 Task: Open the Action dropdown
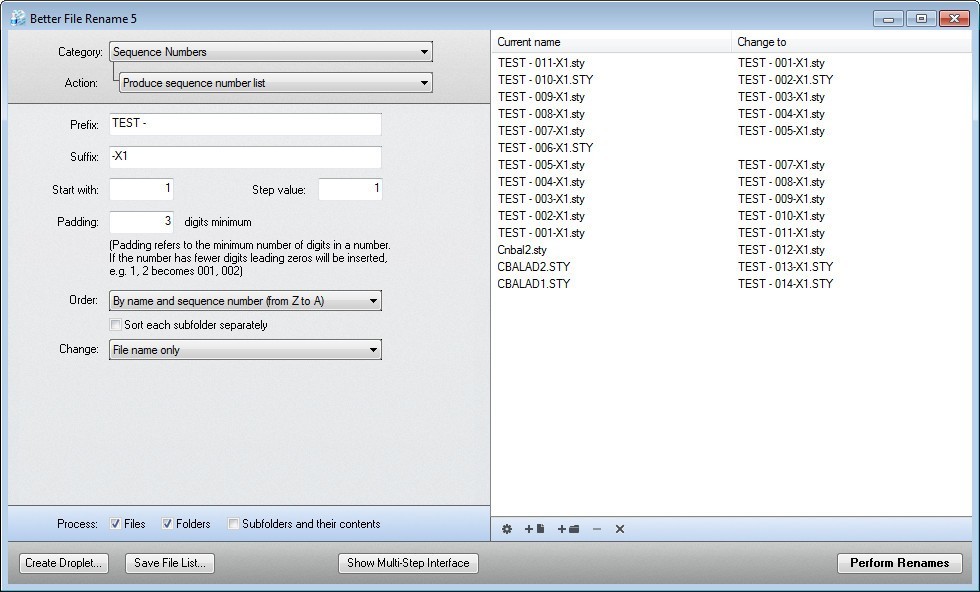click(x=276, y=83)
